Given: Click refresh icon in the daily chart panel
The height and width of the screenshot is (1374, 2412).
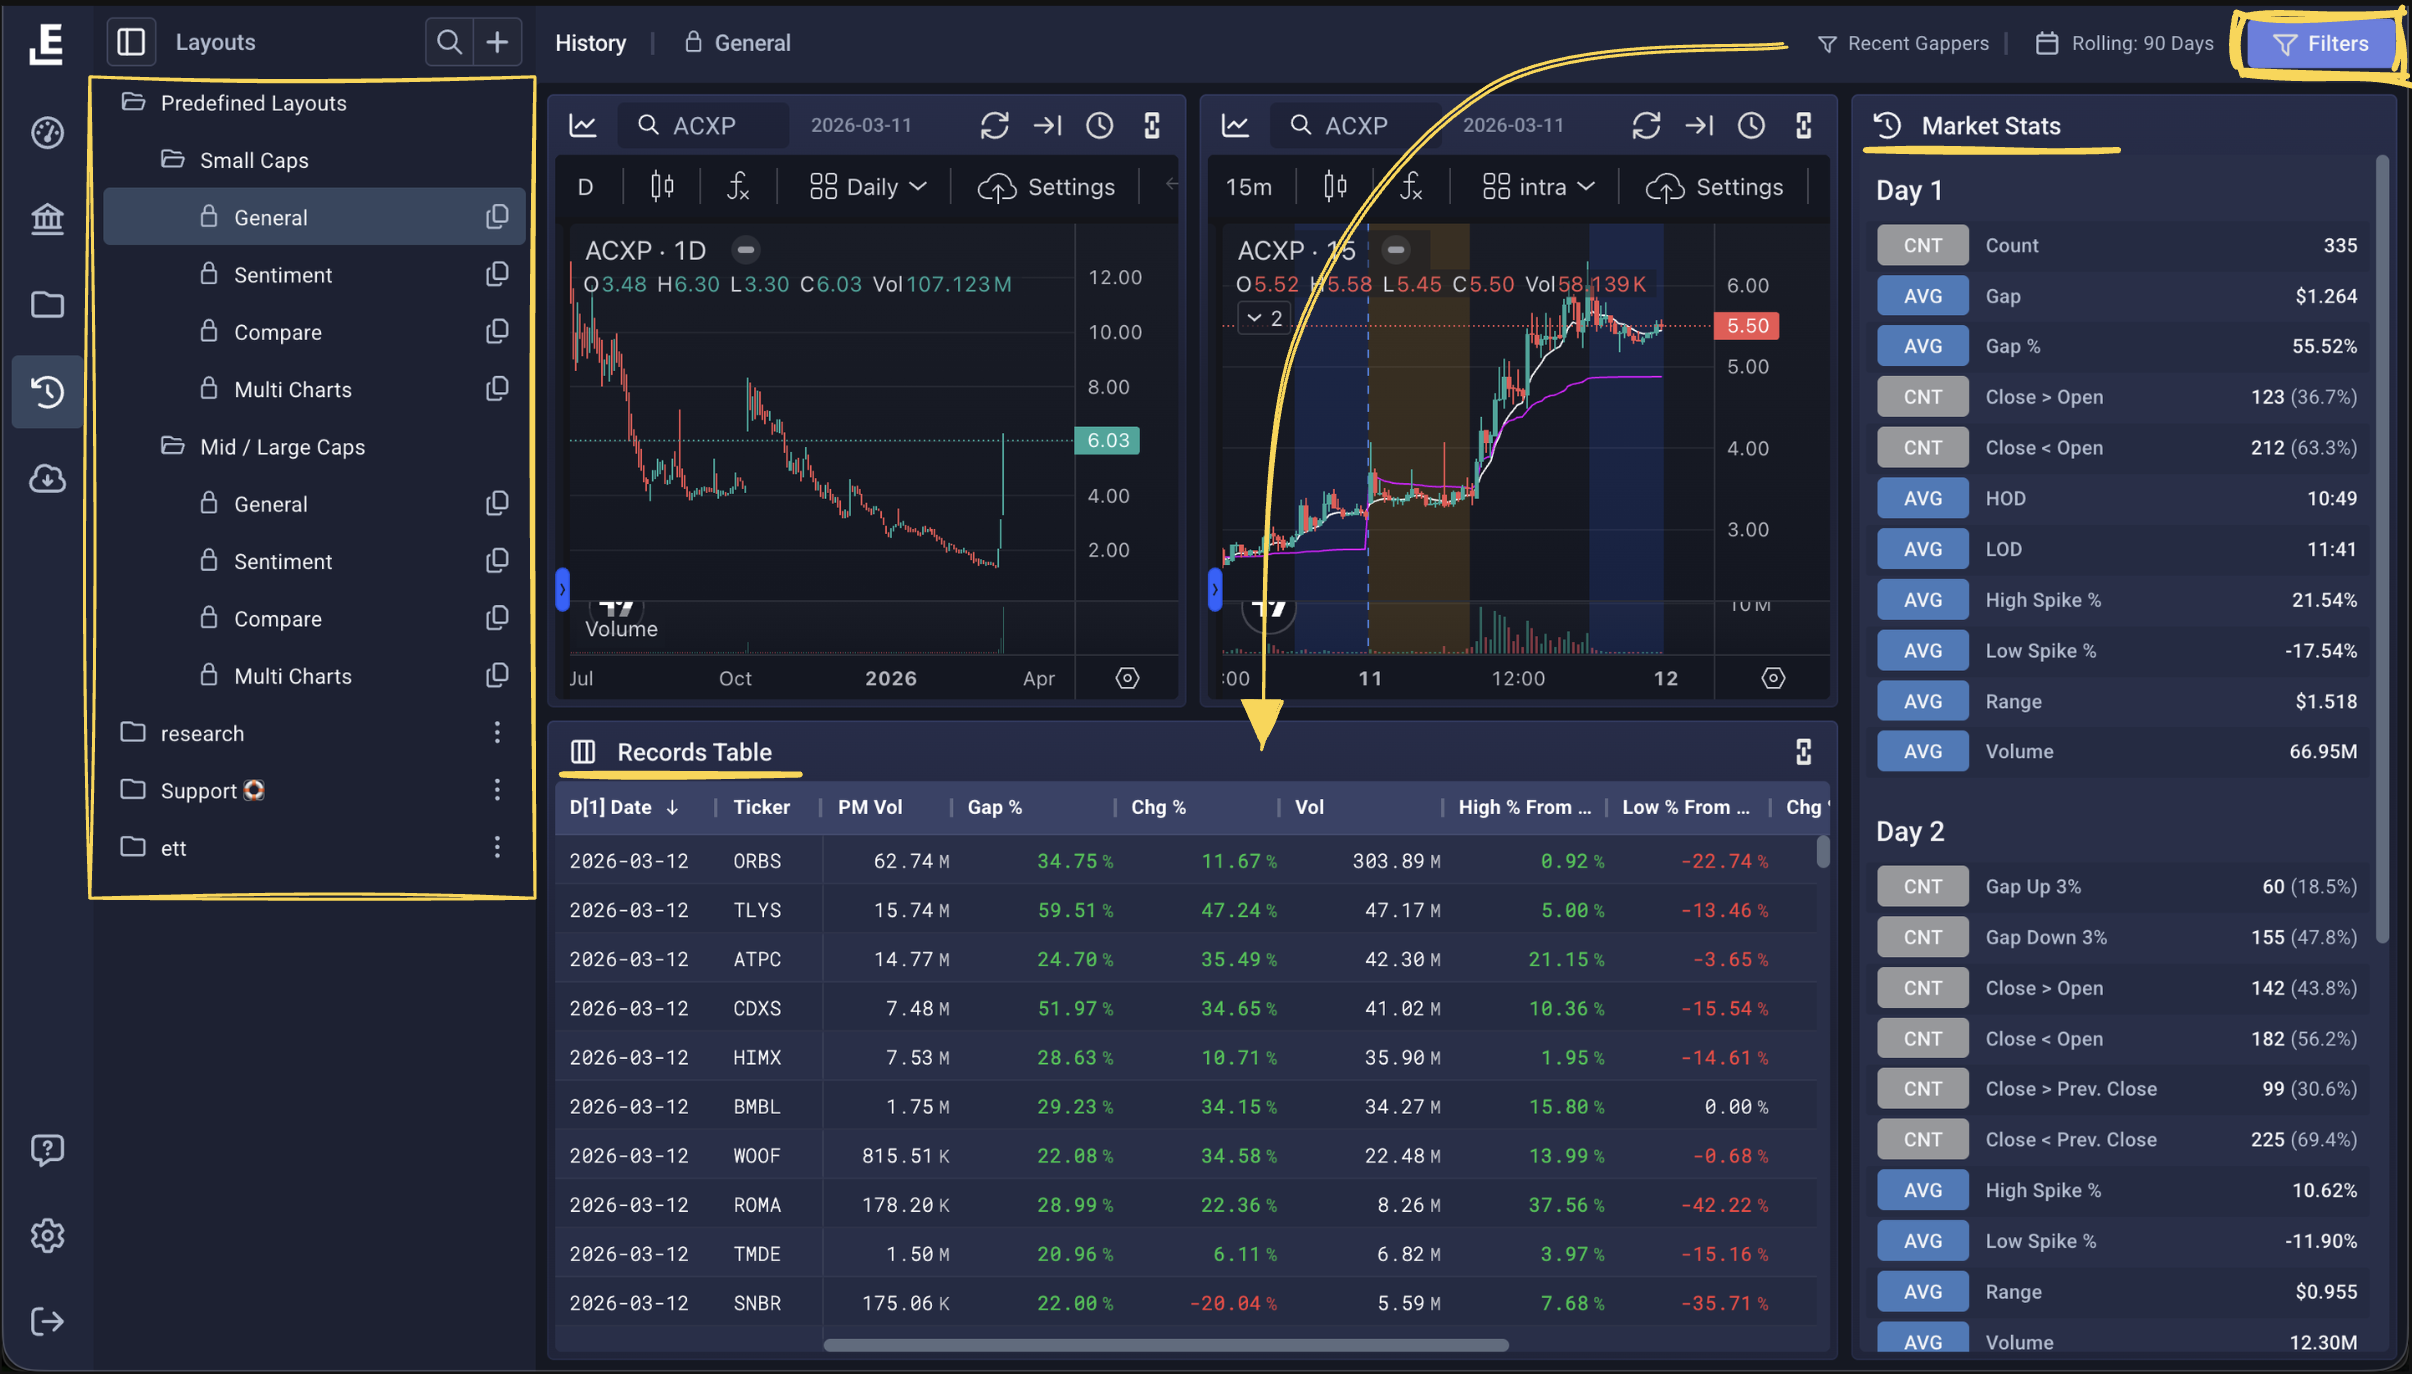Looking at the screenshot, I should (x=994, y=125).
